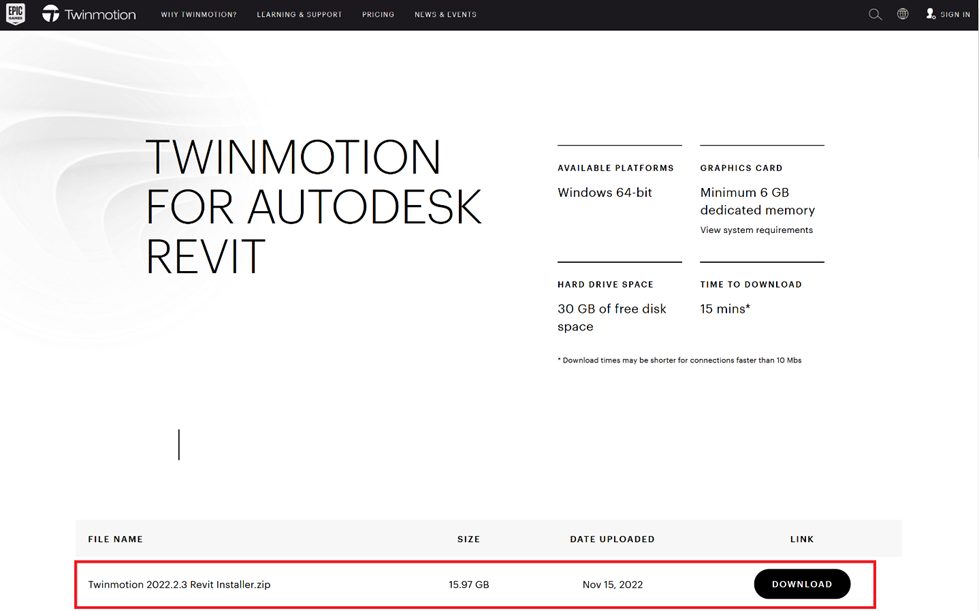Click the SIZE column header

[x=468, y=539]
